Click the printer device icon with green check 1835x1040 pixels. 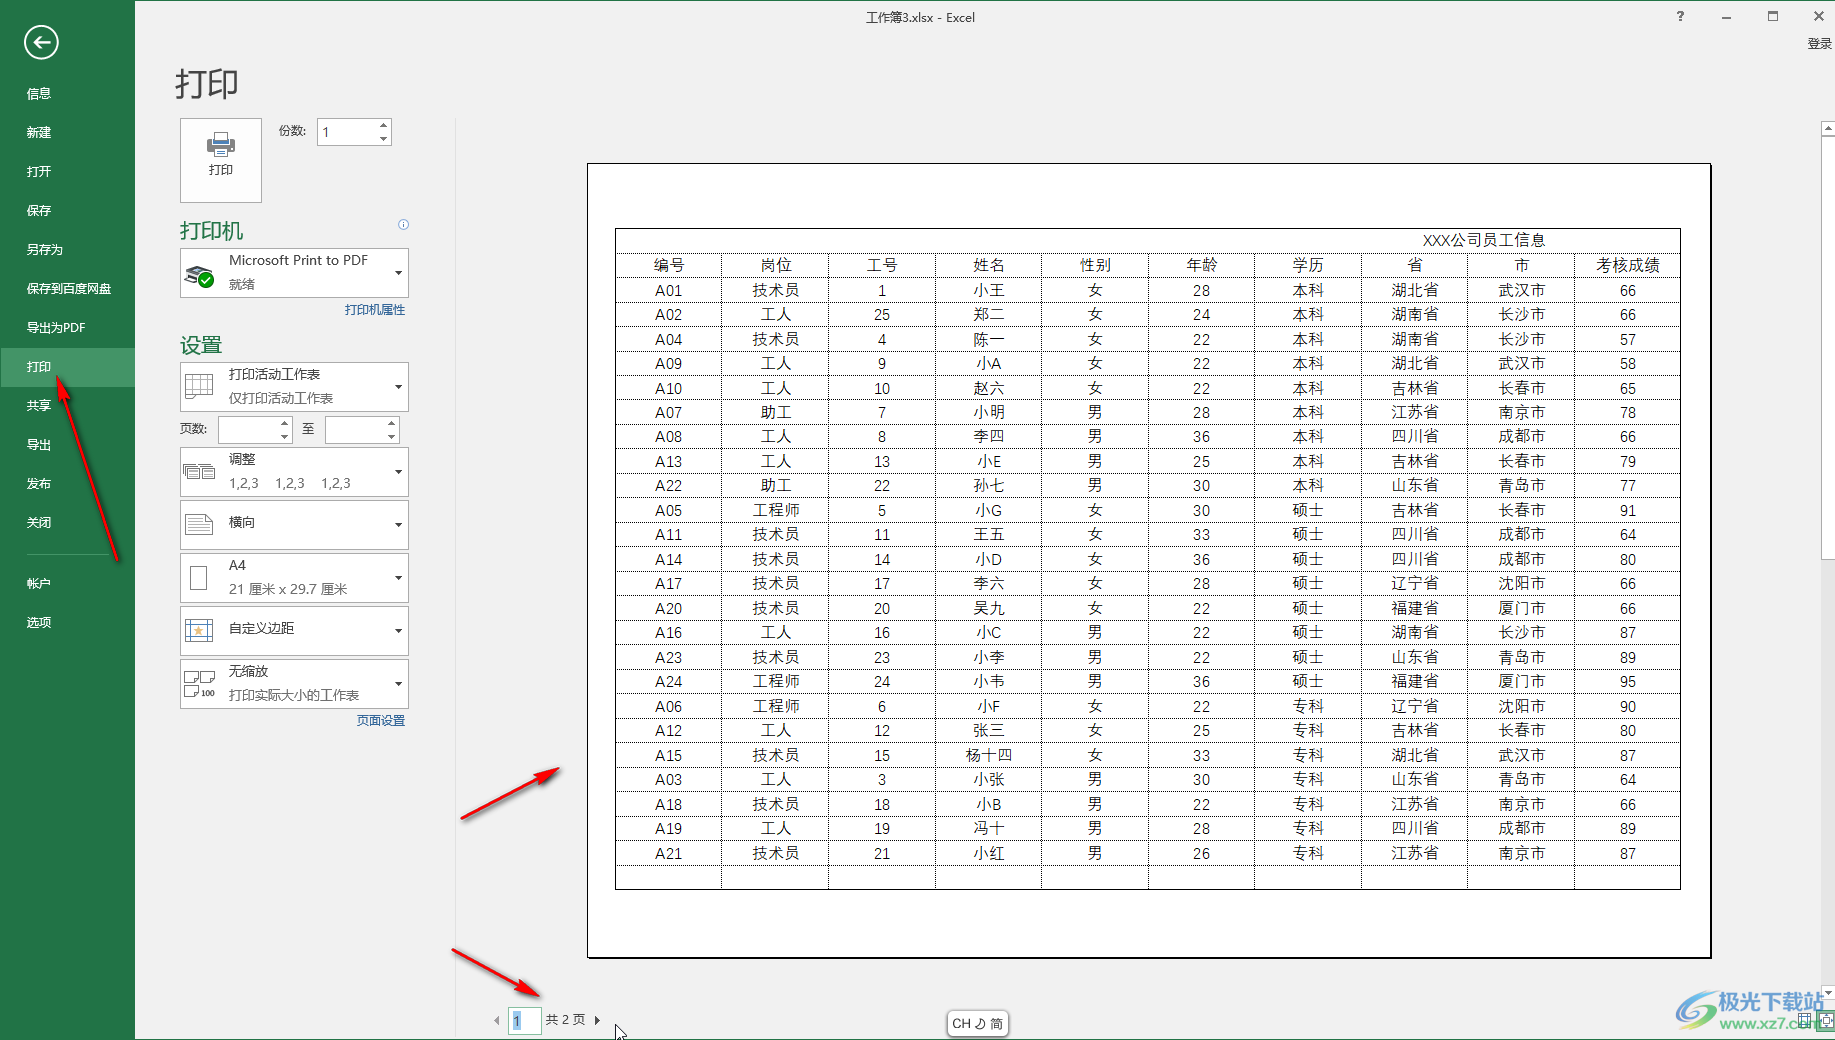click(200, 275)
